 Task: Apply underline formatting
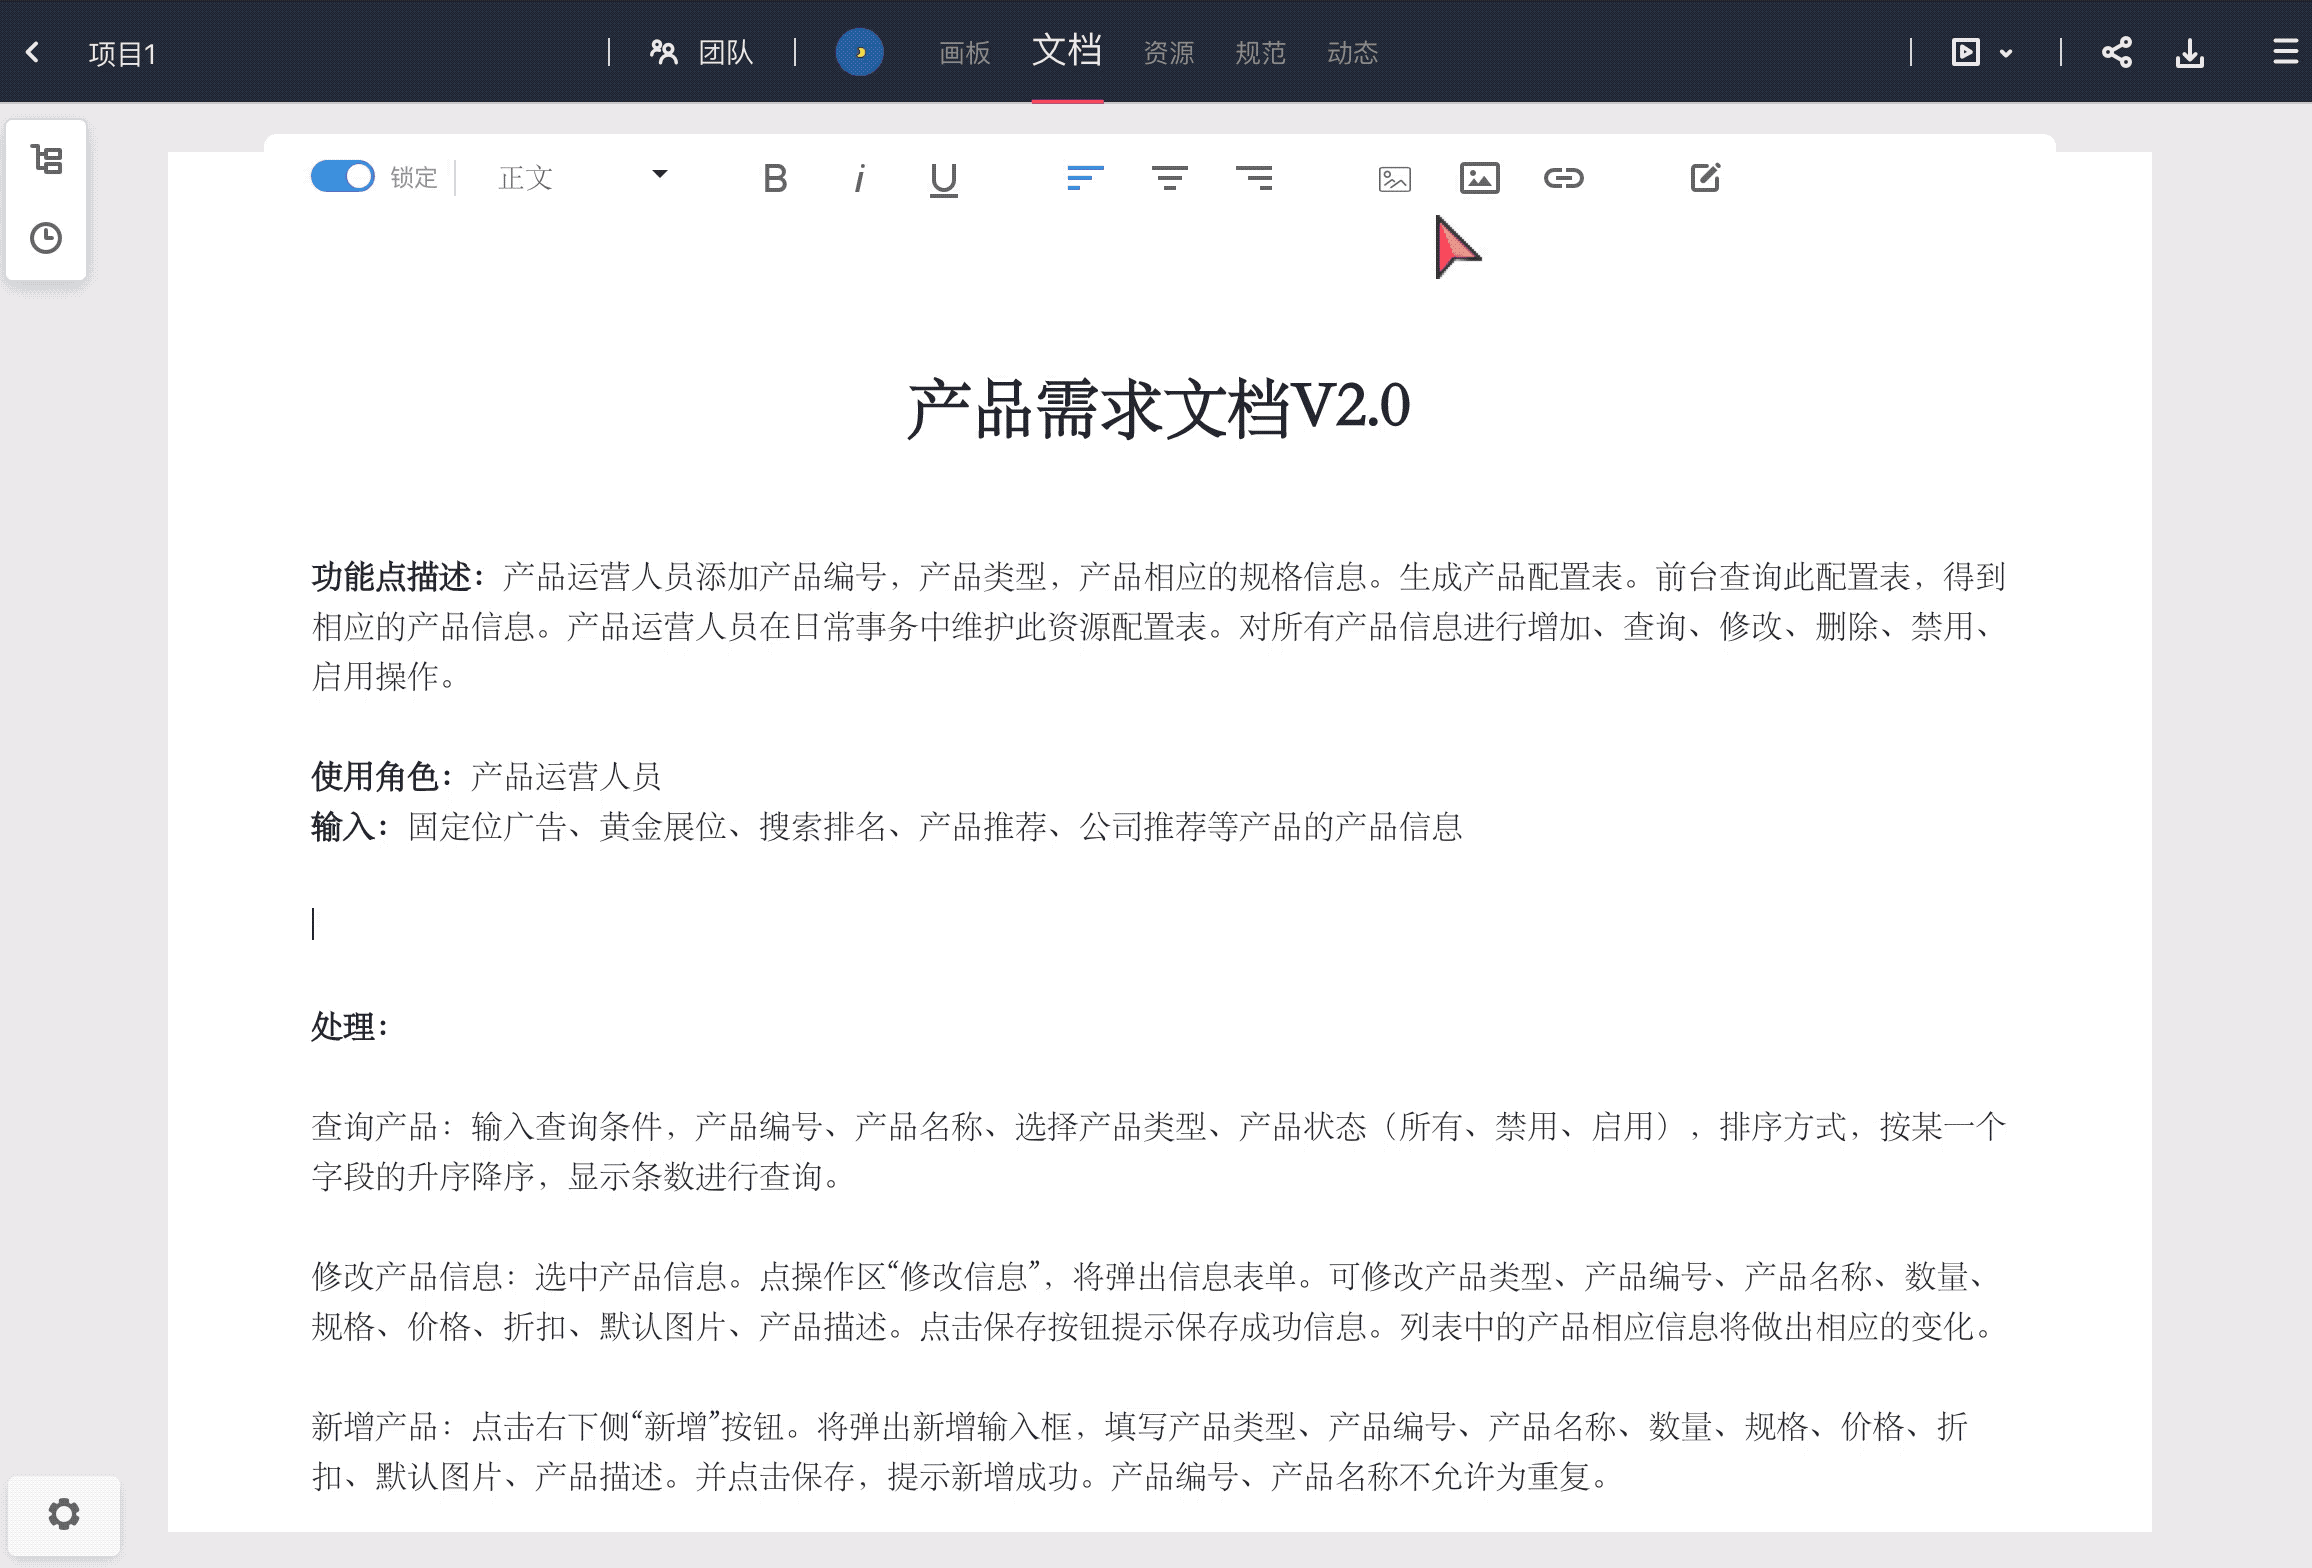coord(943,180)
